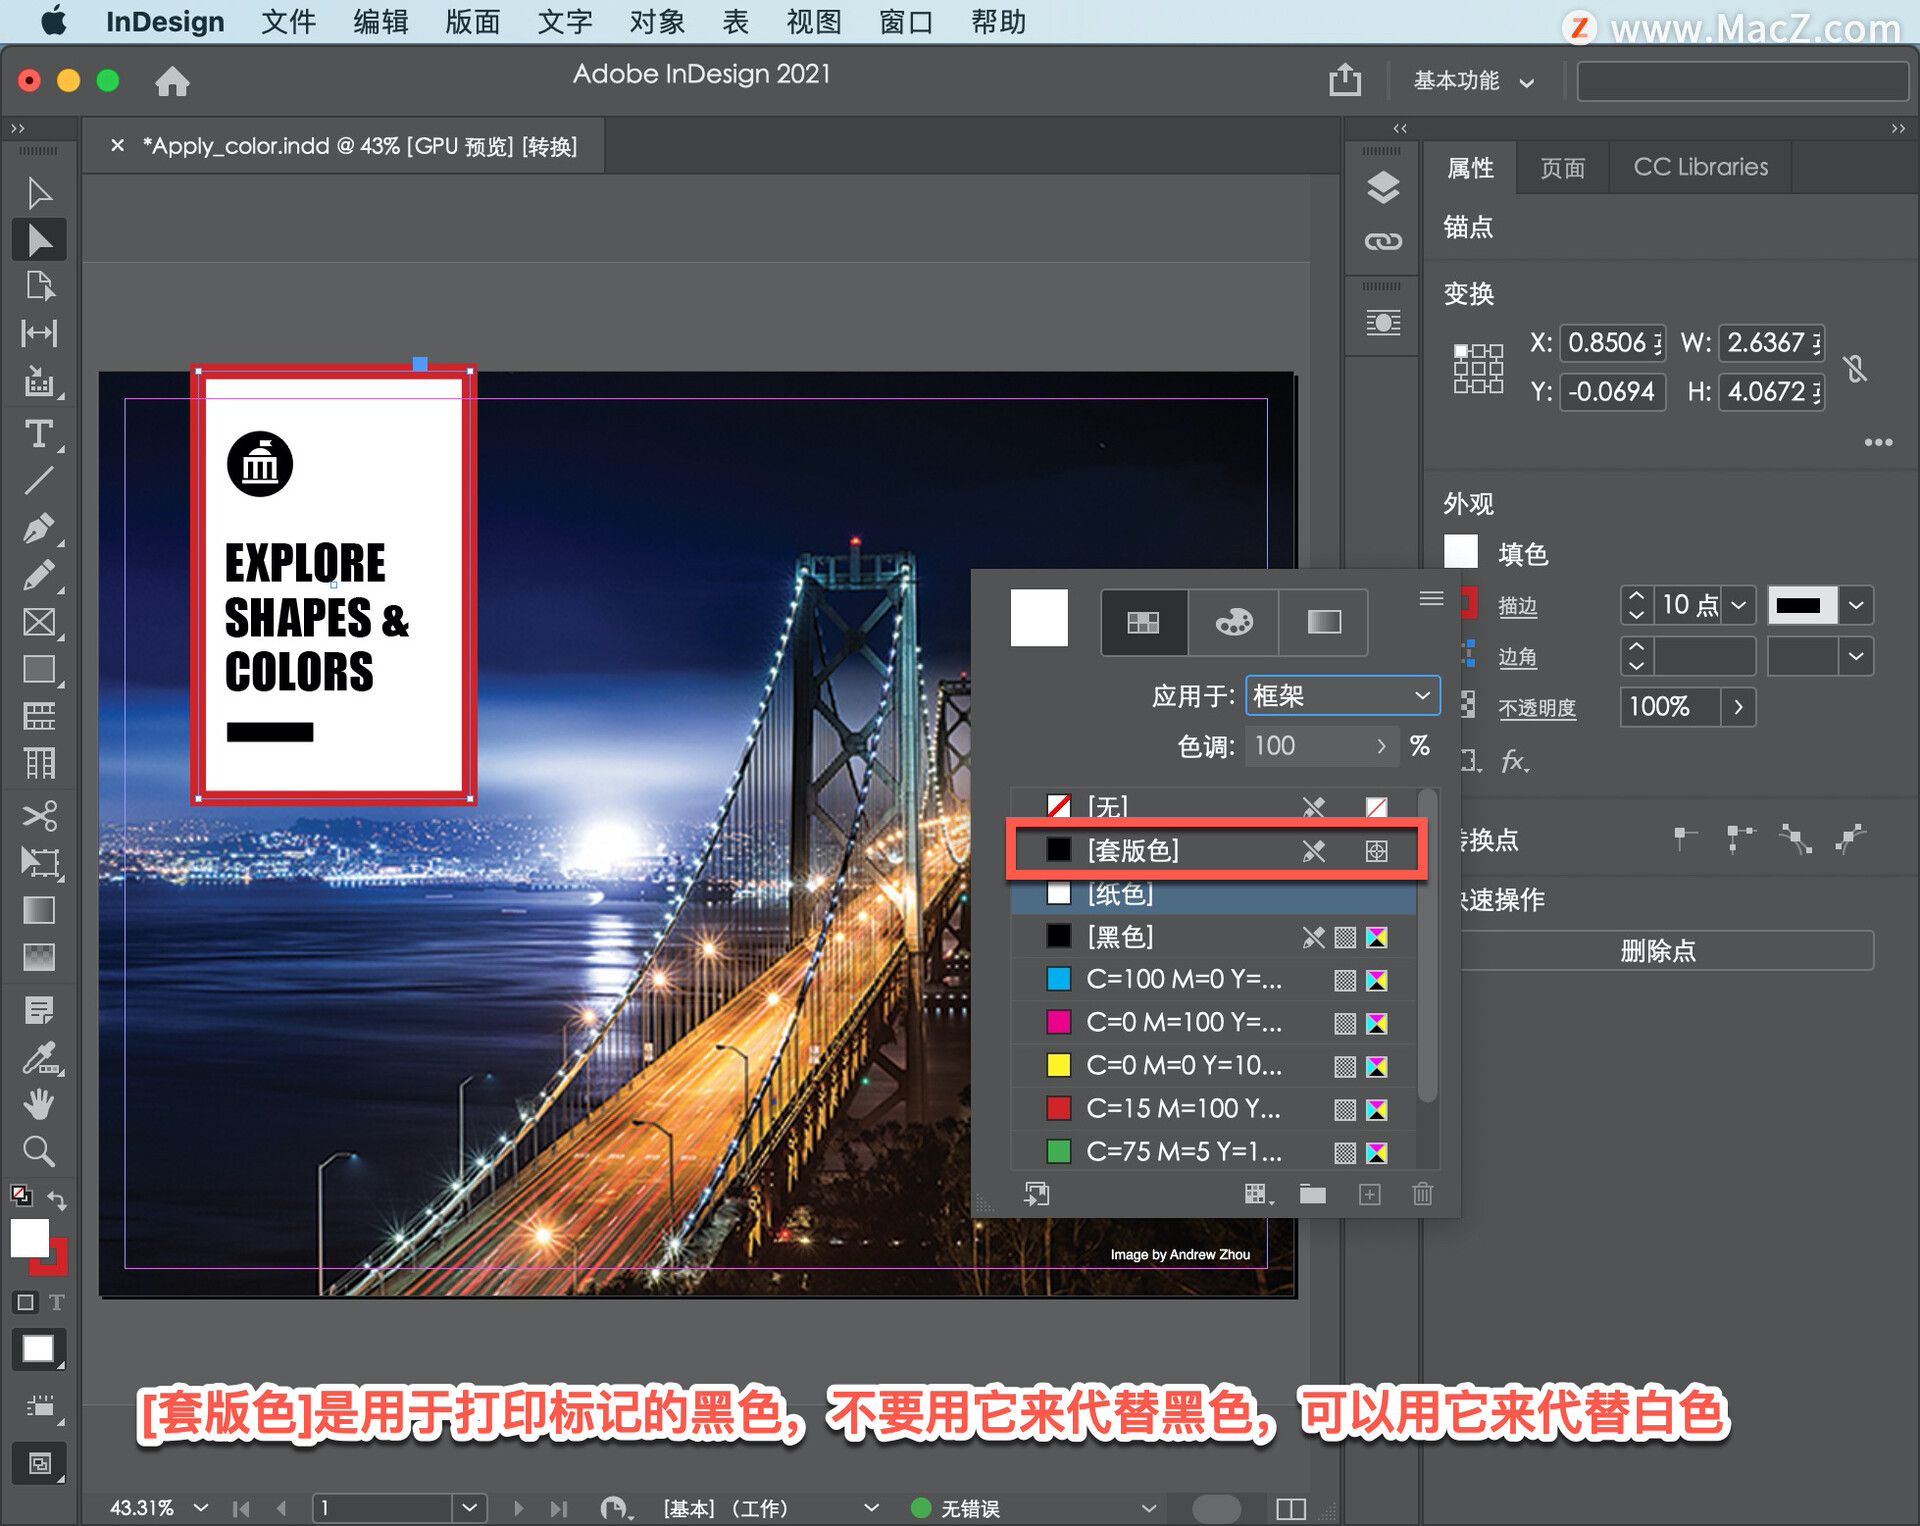
Task: Switch to the 页面 tab
Action: coord(1561,168)
